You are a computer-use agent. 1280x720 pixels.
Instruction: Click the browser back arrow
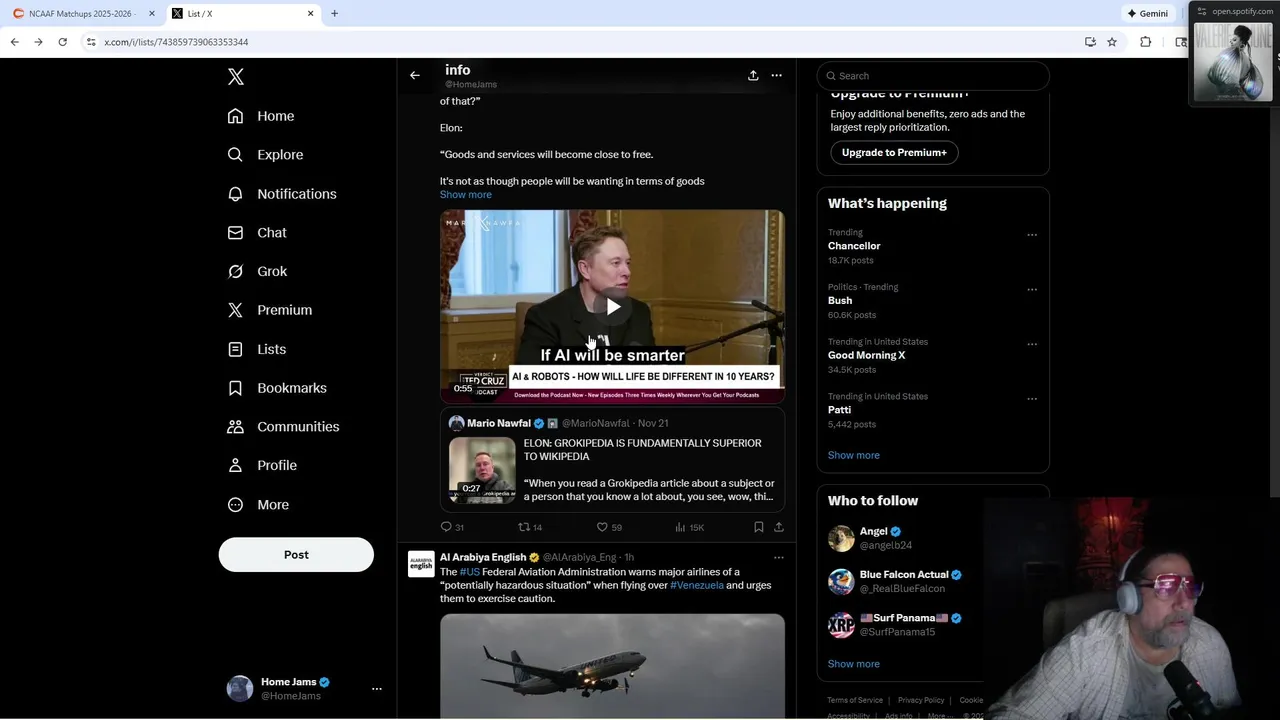click(x=14, y=42)
